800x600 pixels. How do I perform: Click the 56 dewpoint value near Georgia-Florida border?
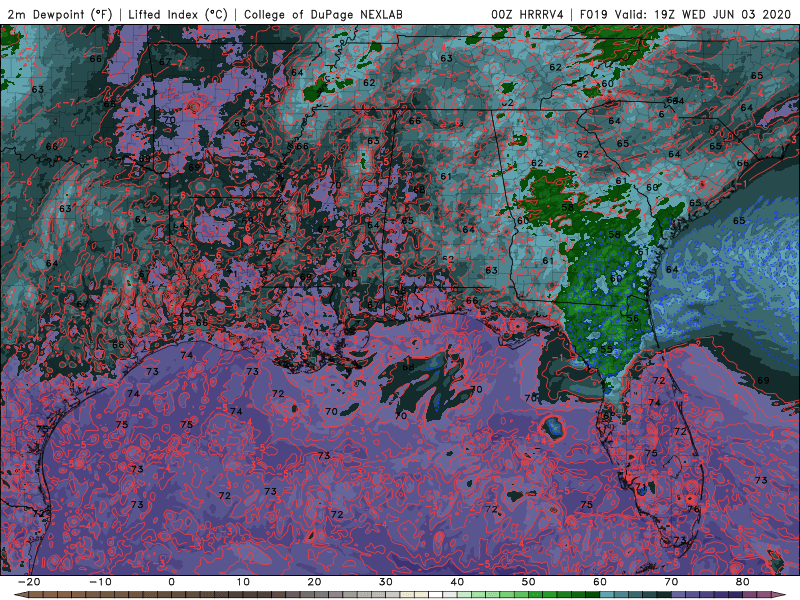click(633, 318)
